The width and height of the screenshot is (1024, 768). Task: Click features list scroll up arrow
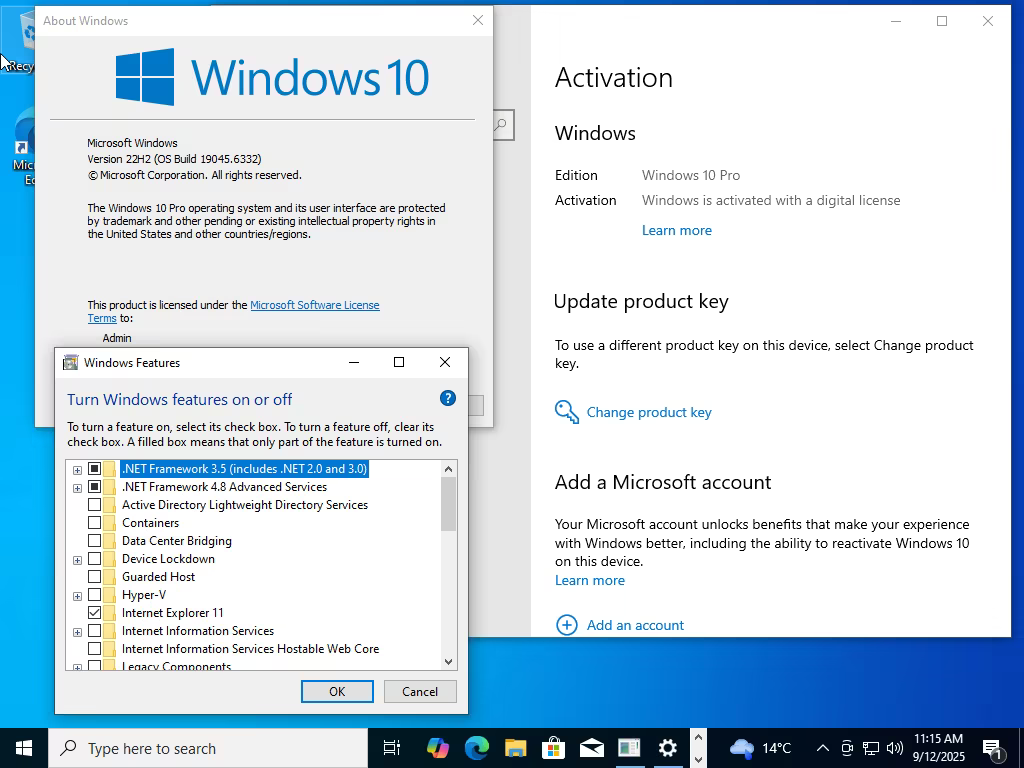pyautogui.click(x=449, y=468)
